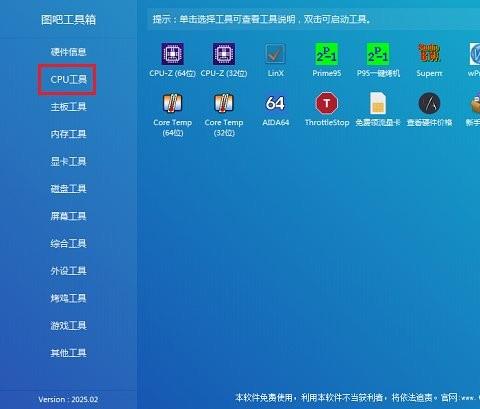Select the Super Pi icon

click(429, 53)
